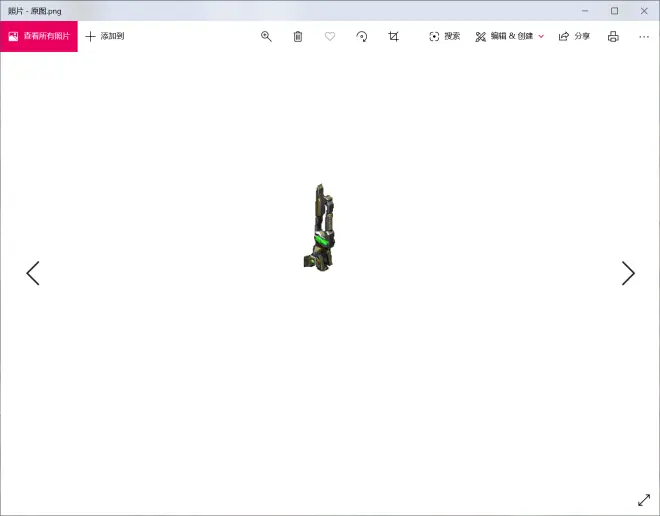Share the photo with 分享

(574, 36)
